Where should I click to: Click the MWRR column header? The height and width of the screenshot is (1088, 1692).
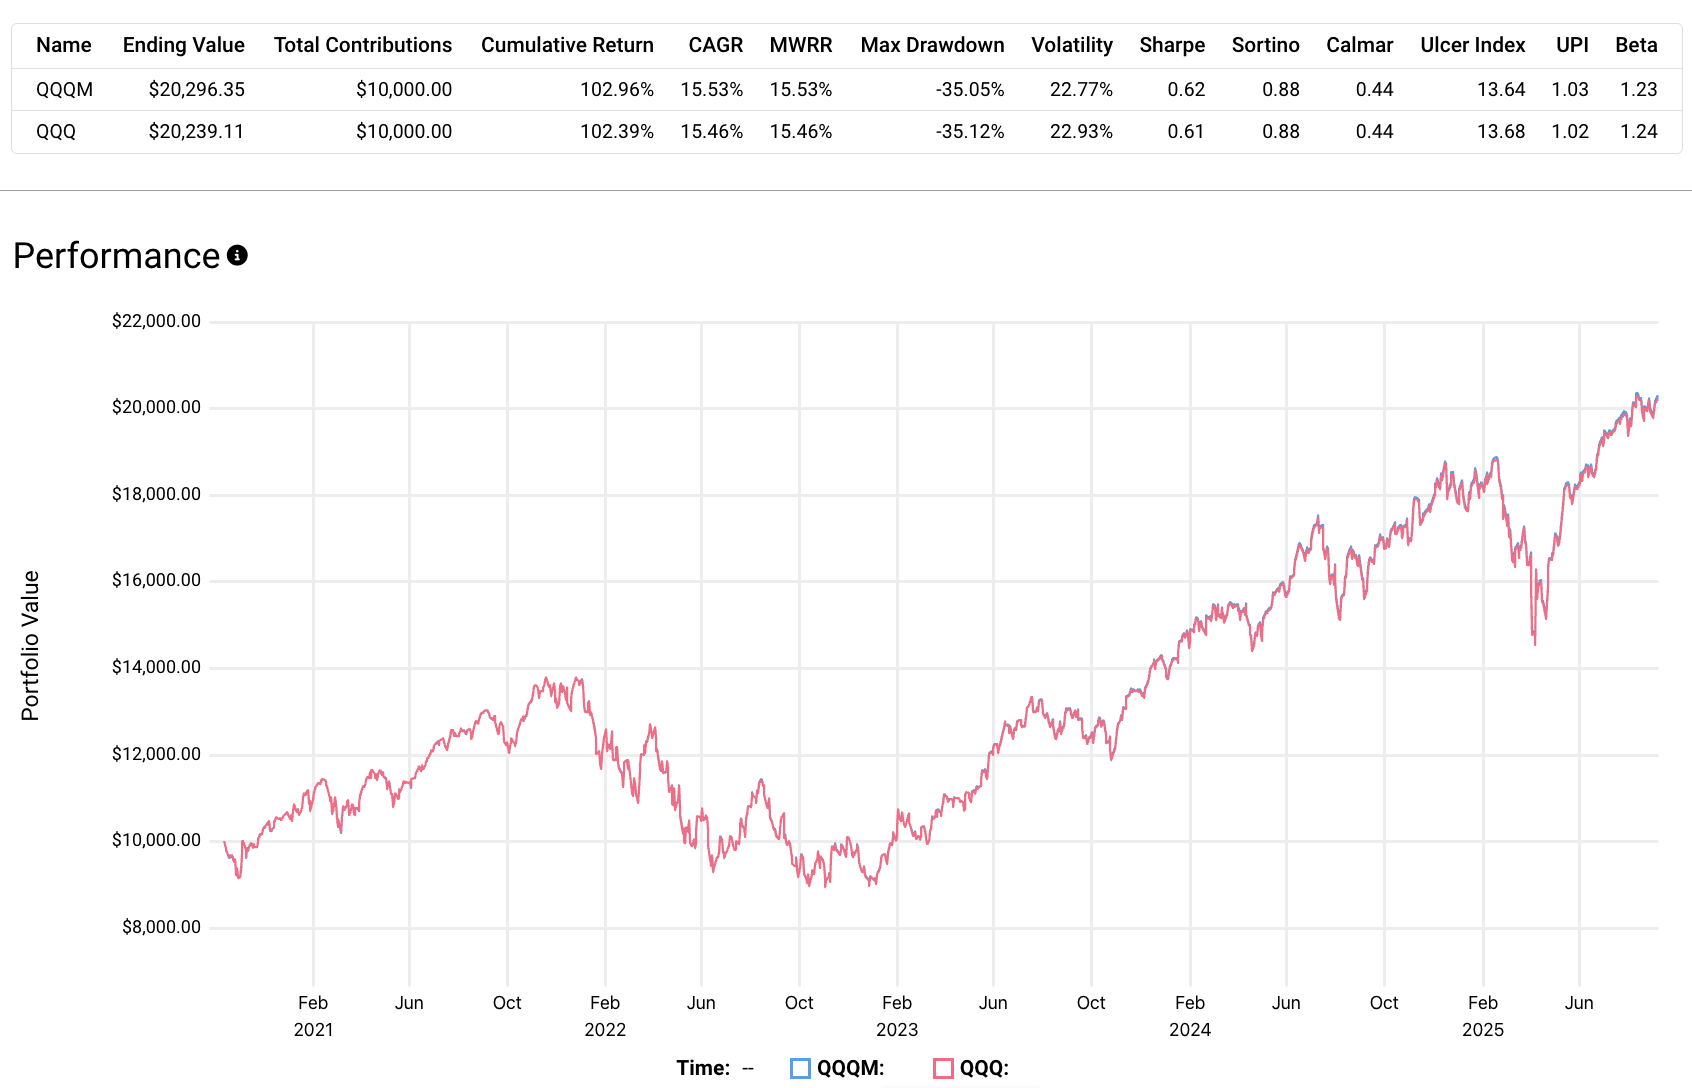click(800, 45)
